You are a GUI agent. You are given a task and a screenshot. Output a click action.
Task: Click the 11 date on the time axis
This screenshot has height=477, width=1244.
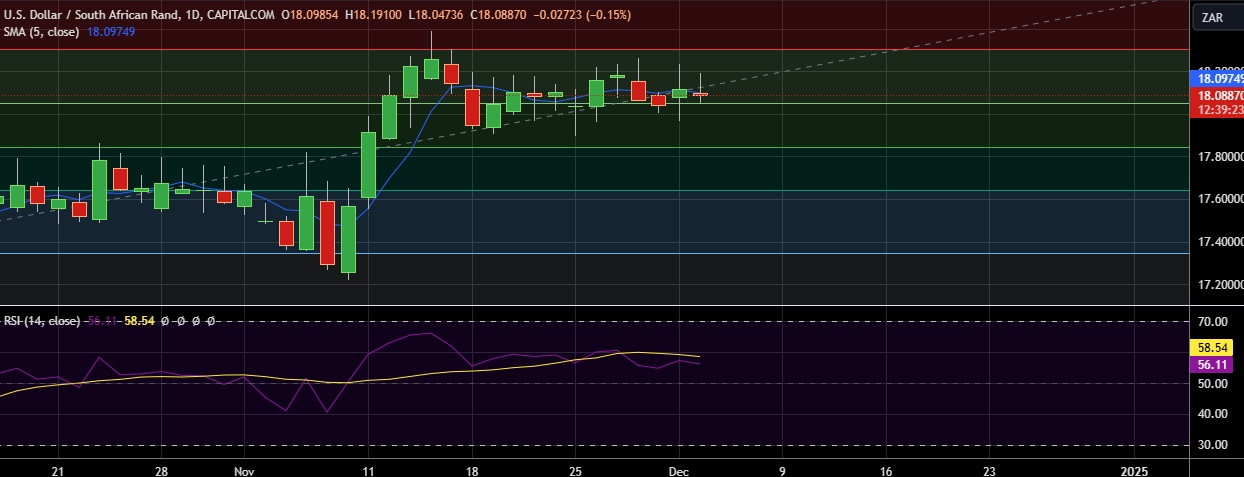tap(368, 469)
